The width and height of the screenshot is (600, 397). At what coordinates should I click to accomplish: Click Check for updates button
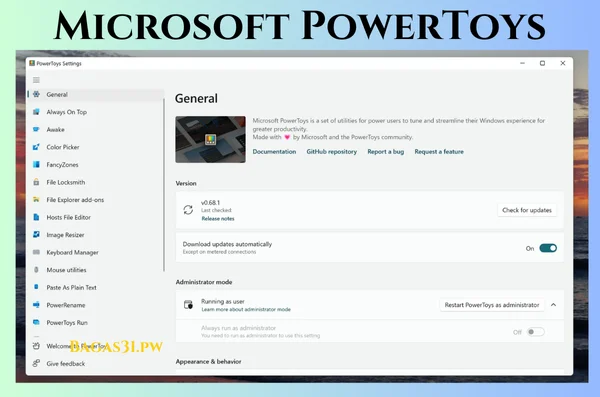[527, 210]
